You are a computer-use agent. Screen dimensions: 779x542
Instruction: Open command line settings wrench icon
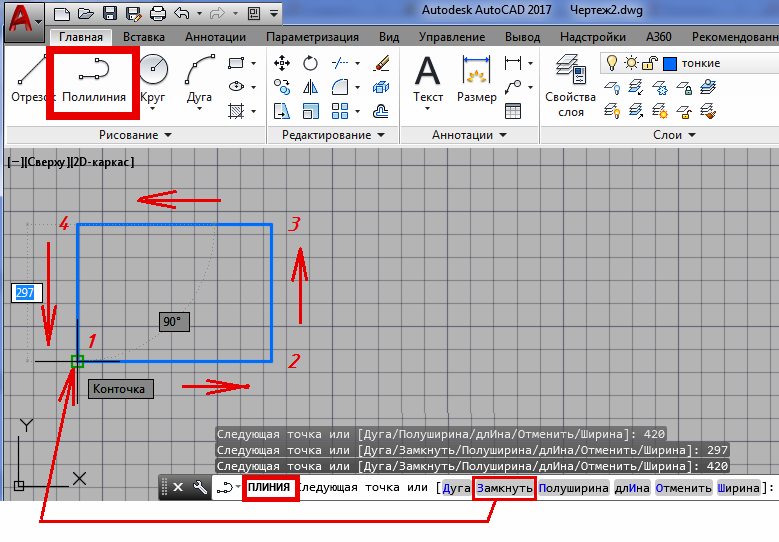pyautogui.click(x=199, y=488)
